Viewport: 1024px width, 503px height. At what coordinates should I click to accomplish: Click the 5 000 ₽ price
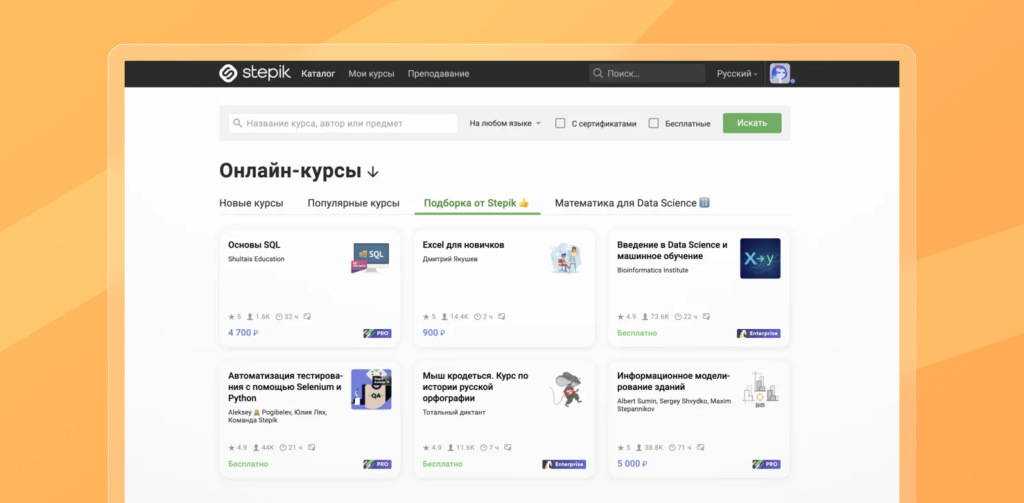pos(632,464)
